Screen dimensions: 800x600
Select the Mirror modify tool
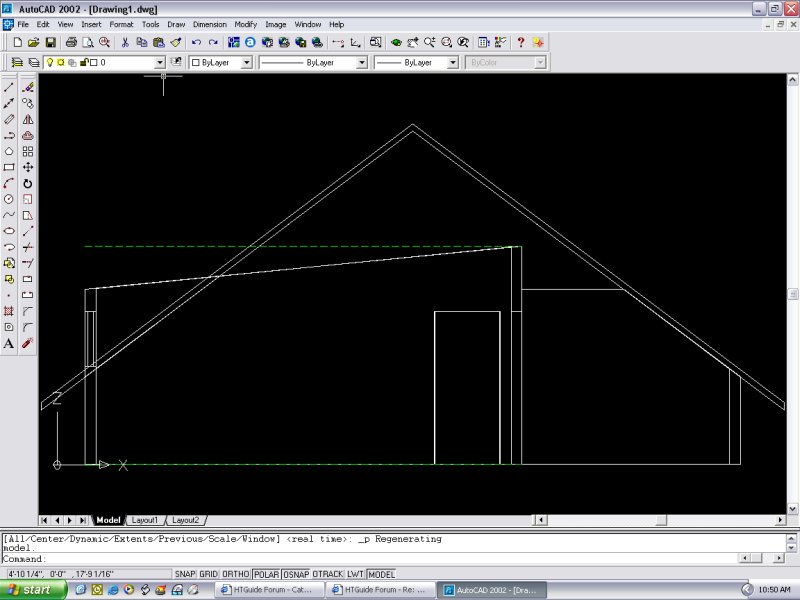(x=28, y=119)
